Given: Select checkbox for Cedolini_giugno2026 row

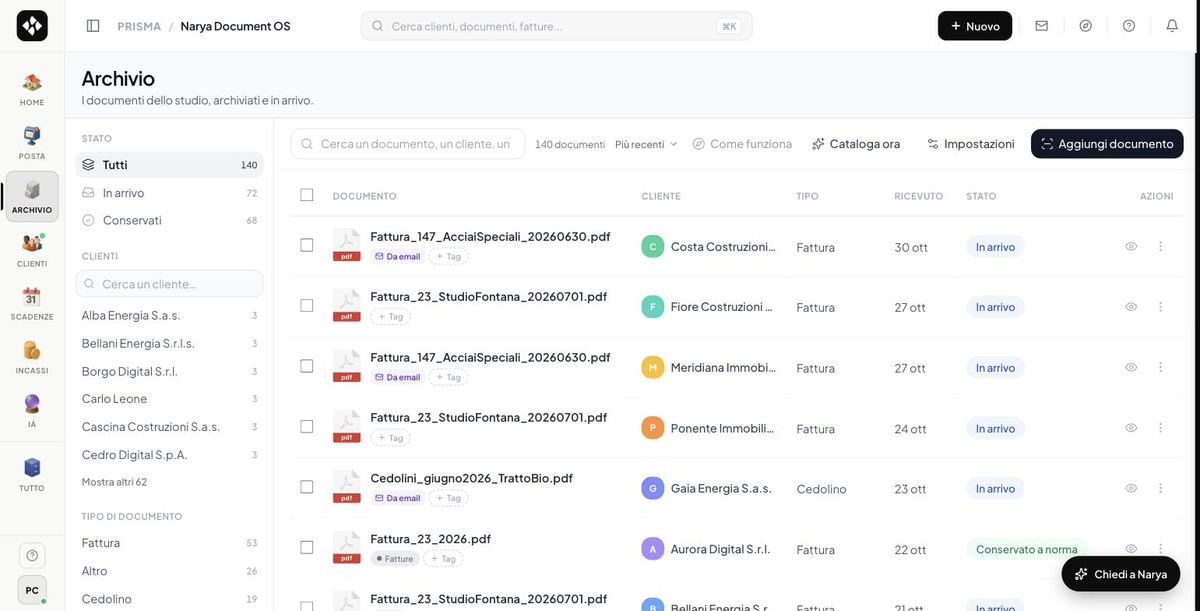Looking at the screenshot, I should 307,487.
